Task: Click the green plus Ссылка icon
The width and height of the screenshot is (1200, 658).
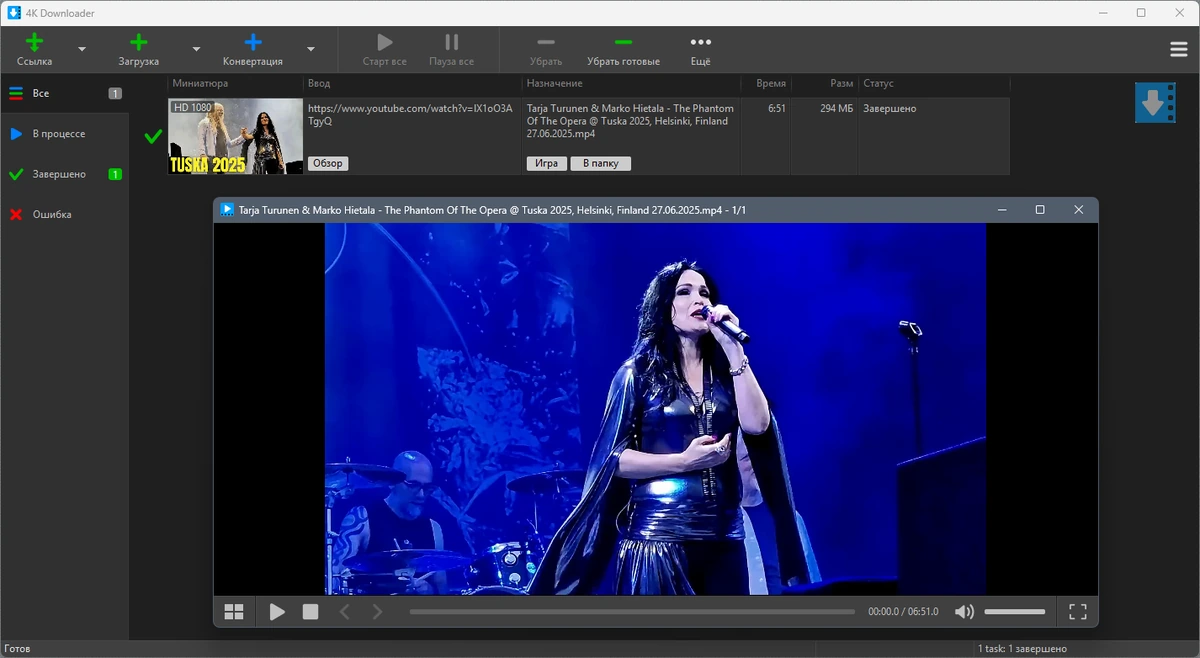Action: pyautogui.click(x=34, y=42)
